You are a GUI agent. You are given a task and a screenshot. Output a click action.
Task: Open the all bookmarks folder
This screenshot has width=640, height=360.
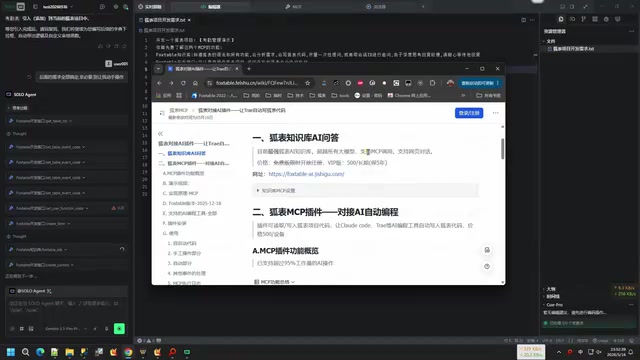(488, 96)
